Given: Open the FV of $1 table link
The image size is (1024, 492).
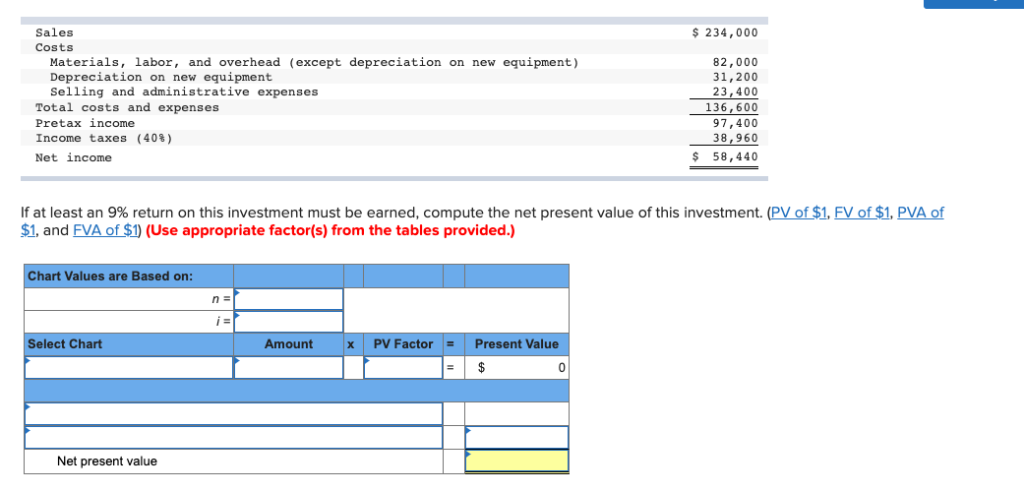Looking at the screenshot, I should click(x=863, y=212).
